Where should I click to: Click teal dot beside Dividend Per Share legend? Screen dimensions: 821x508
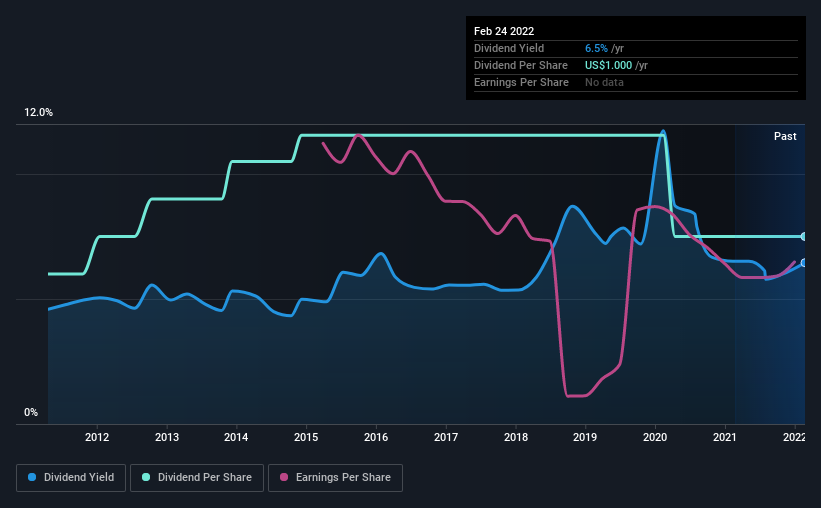click(148, 478)
